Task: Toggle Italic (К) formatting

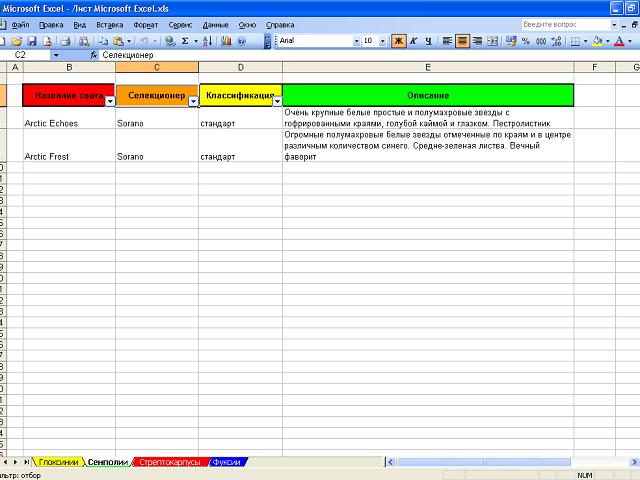Action: click(x=413, y=41)
